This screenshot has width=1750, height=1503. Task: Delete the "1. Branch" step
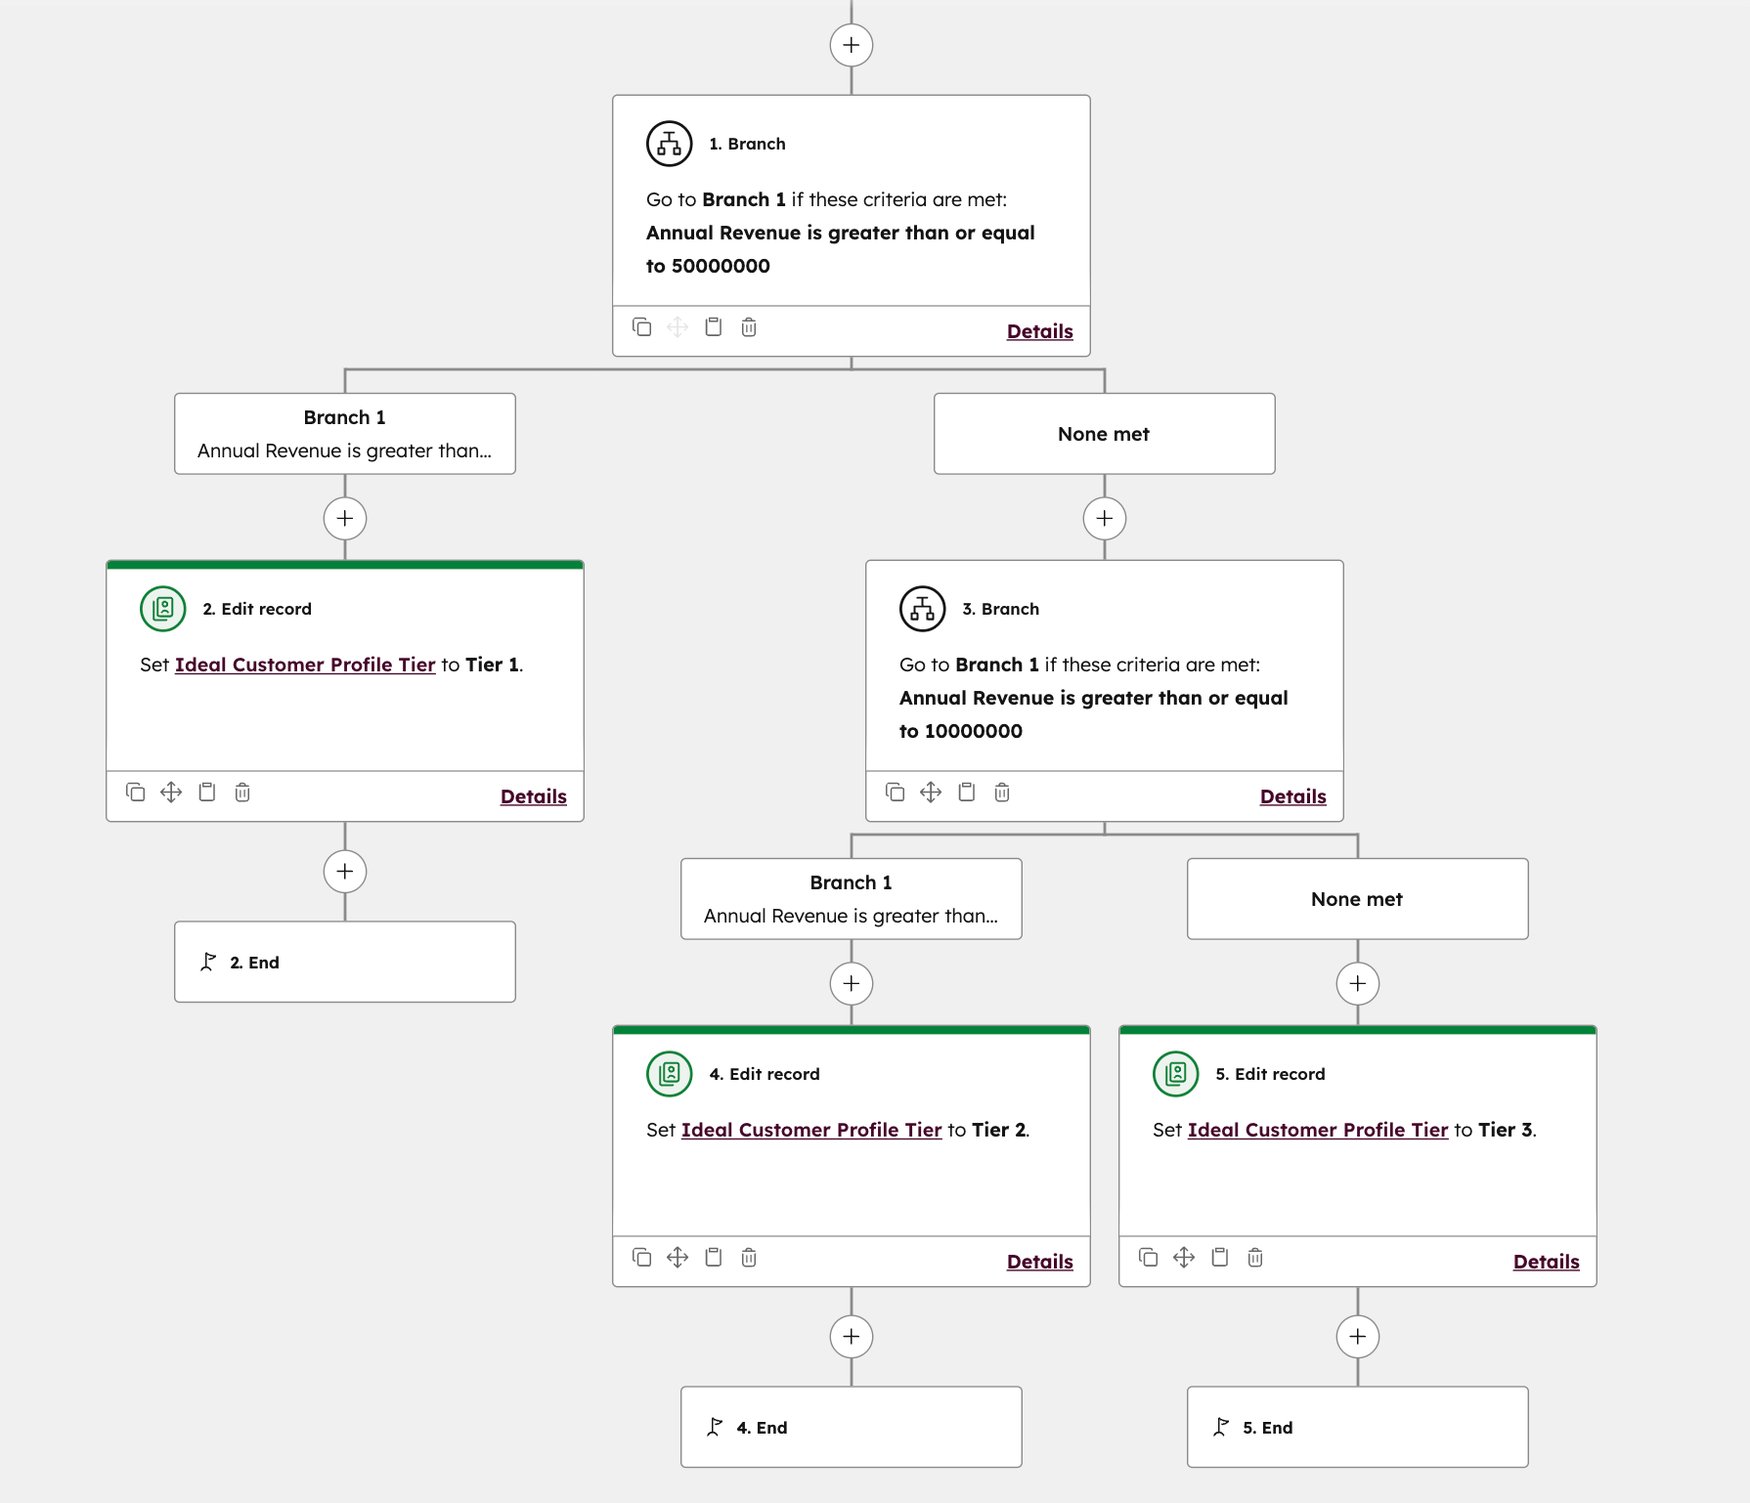[749, 327]
